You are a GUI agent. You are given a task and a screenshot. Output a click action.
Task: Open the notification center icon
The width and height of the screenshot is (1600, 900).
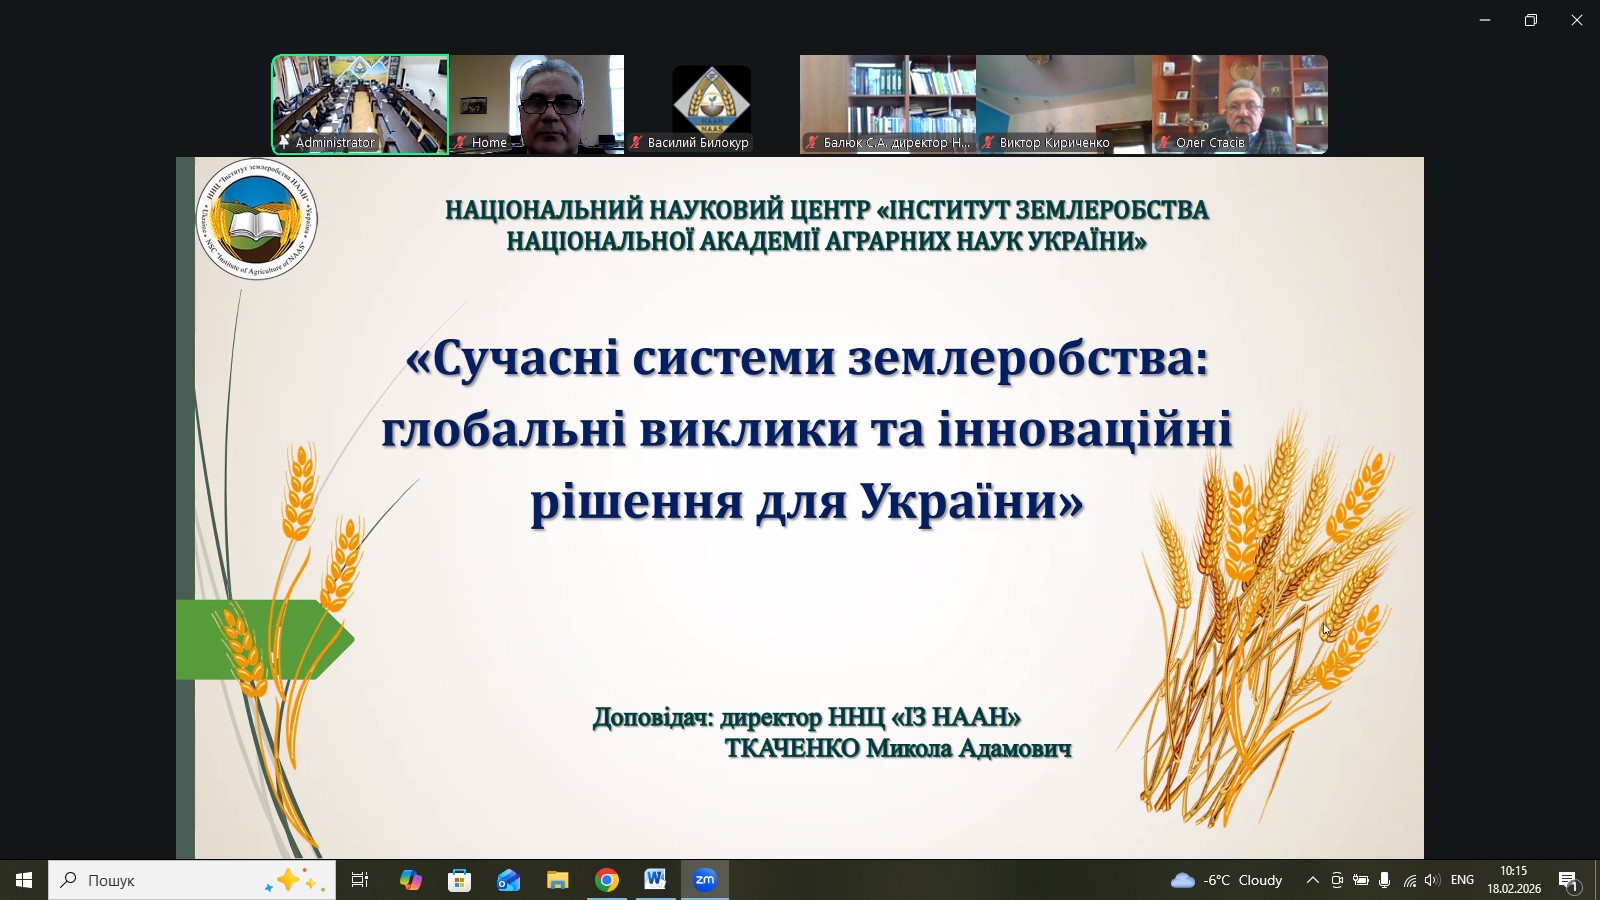pyautogui.click(x=1567, y=880)
